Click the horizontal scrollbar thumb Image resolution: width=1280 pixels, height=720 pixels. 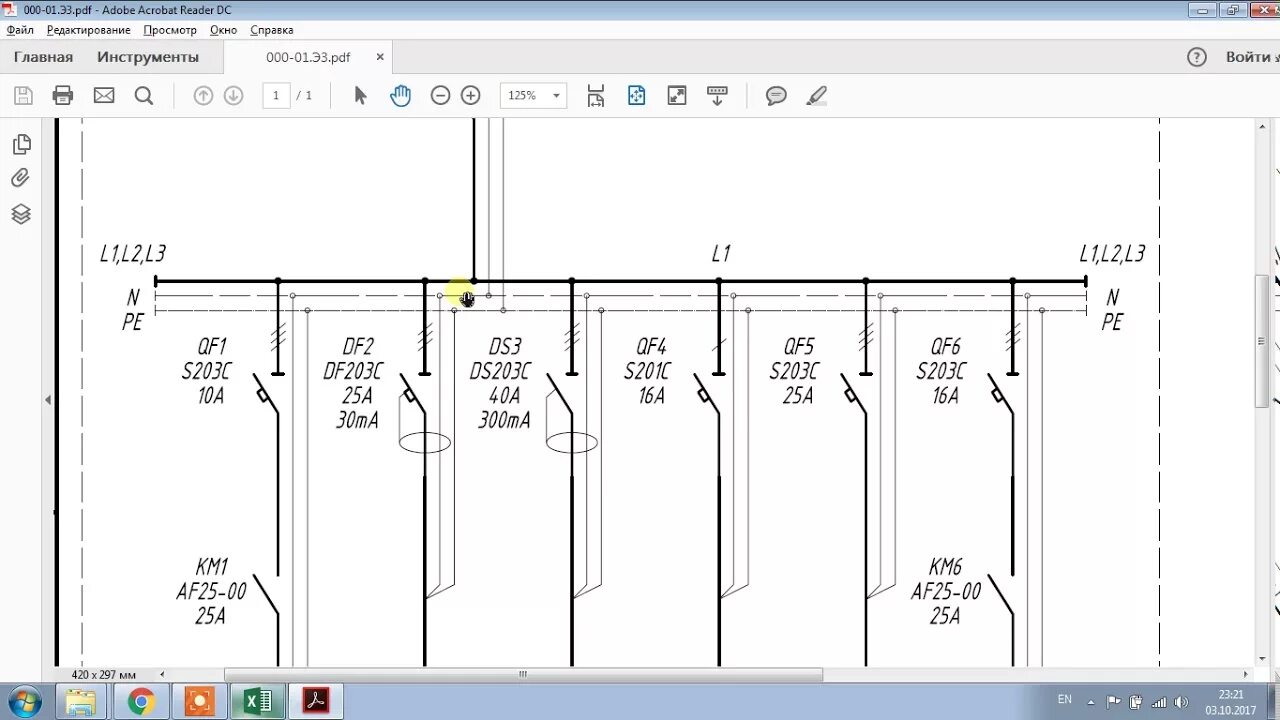[523, 675]
